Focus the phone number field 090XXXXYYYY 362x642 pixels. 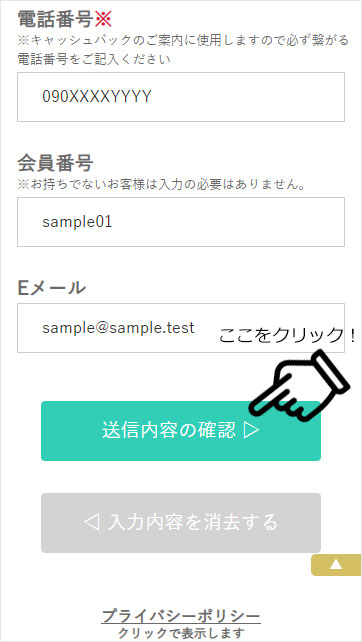(181, 97)
